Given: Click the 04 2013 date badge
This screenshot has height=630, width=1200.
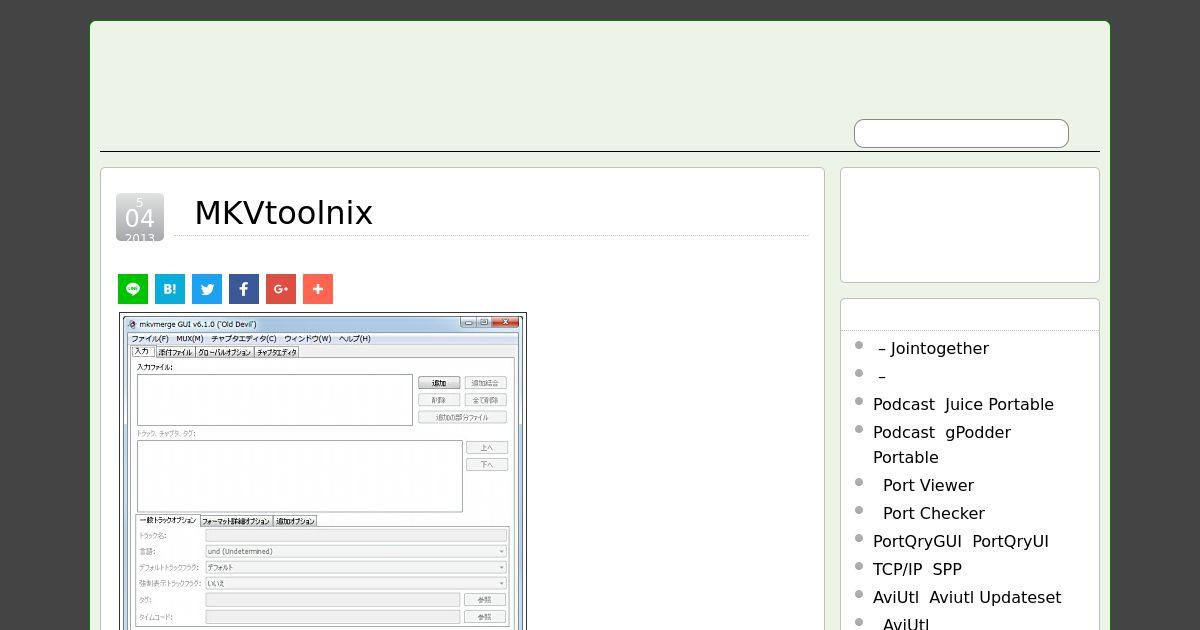Looking at the screenshot, I should pyautogui.click(x=140, y=217).
